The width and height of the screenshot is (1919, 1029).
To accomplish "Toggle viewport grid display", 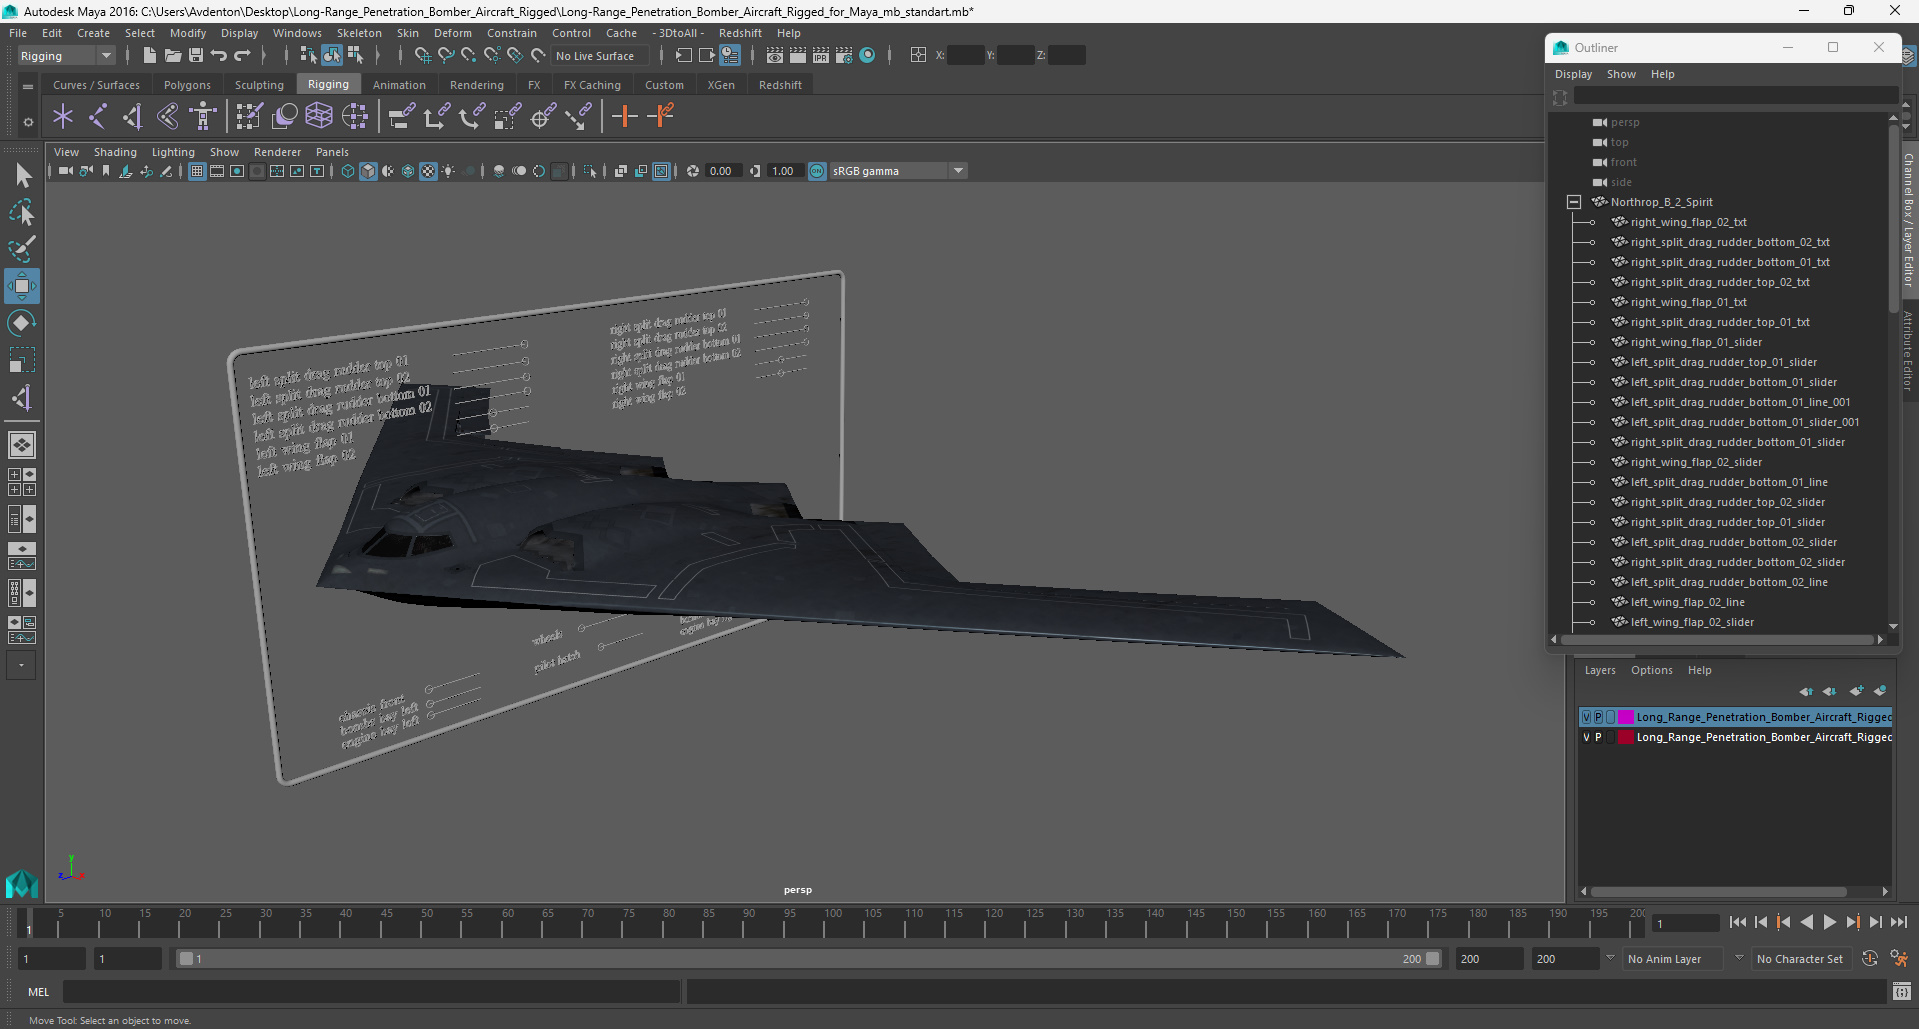I will [197, 171].
